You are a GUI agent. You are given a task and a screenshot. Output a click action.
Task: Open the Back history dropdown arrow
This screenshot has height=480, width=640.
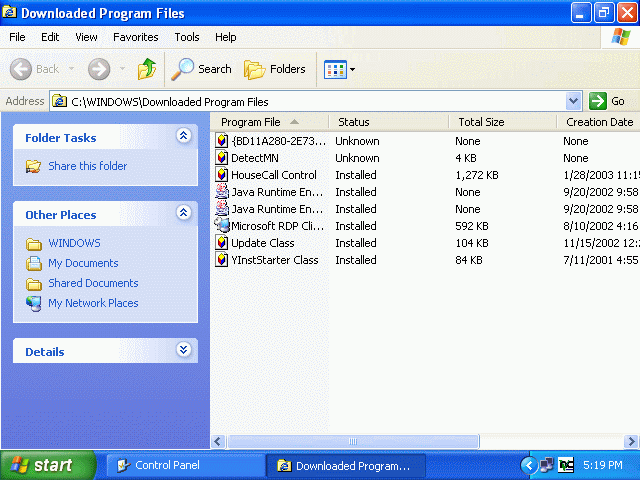click(x=72, y=69)
